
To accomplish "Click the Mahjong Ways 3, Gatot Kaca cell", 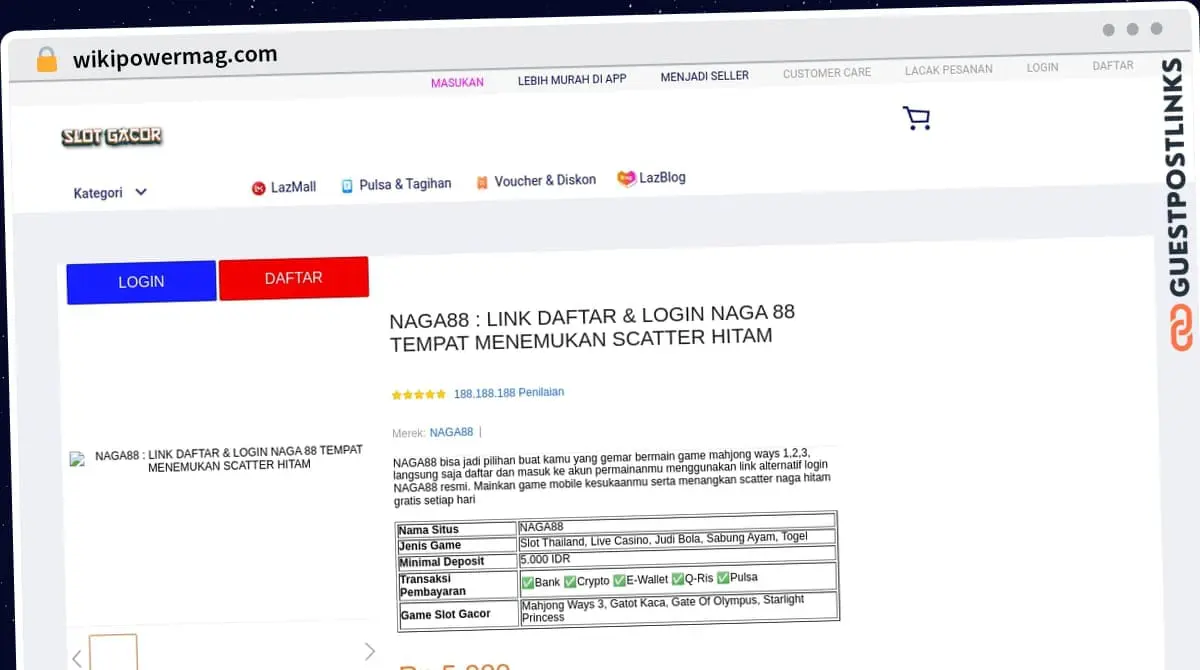I will pos(678,609).
